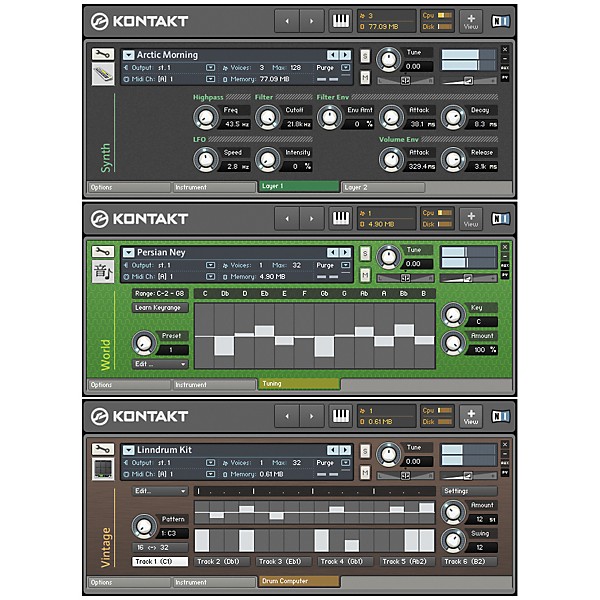Open Options tab in Arctic Morning

129,188
